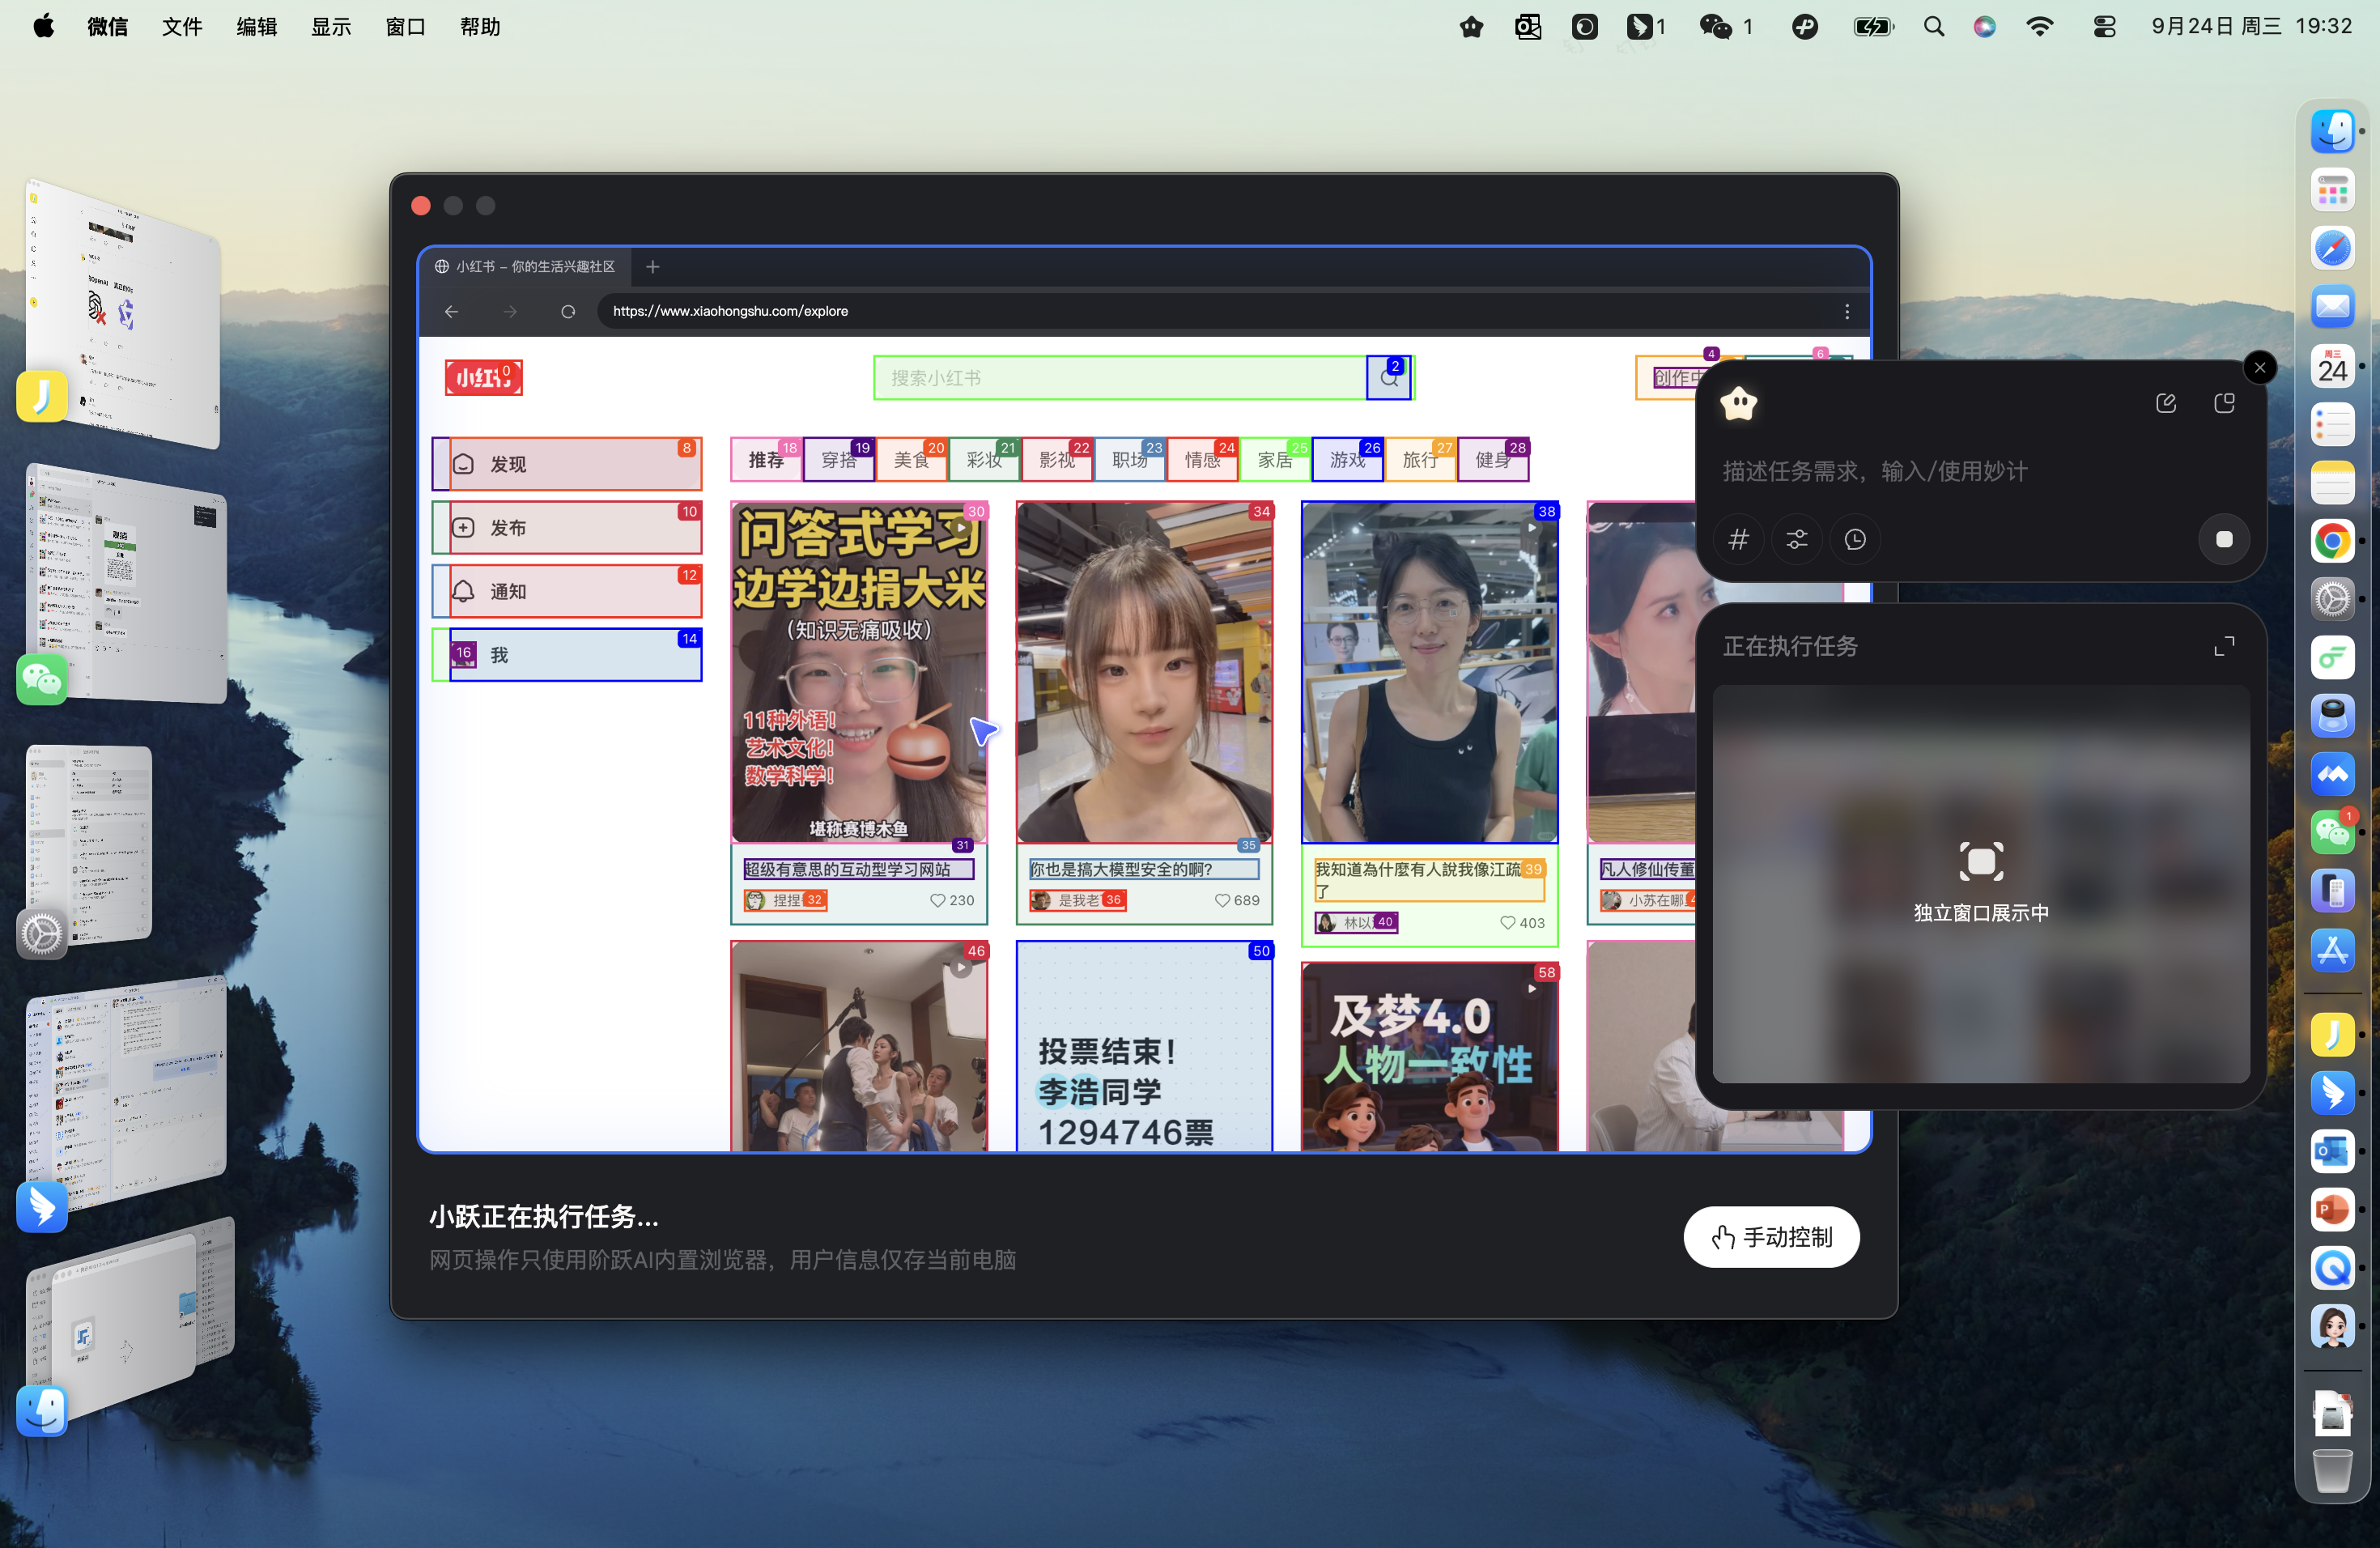Open the browser three-dot options menu

click(1847, 312)
